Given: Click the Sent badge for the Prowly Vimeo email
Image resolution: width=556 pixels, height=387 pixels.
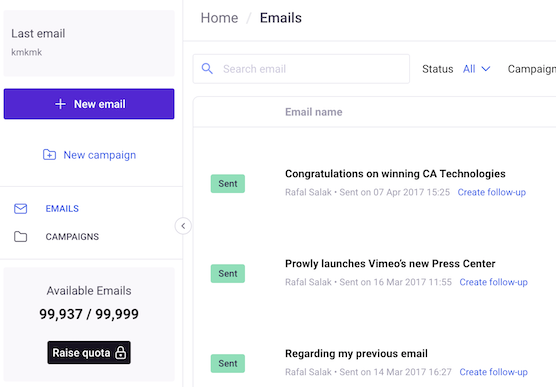Looking at the screenshot, I should click(228, 273).
